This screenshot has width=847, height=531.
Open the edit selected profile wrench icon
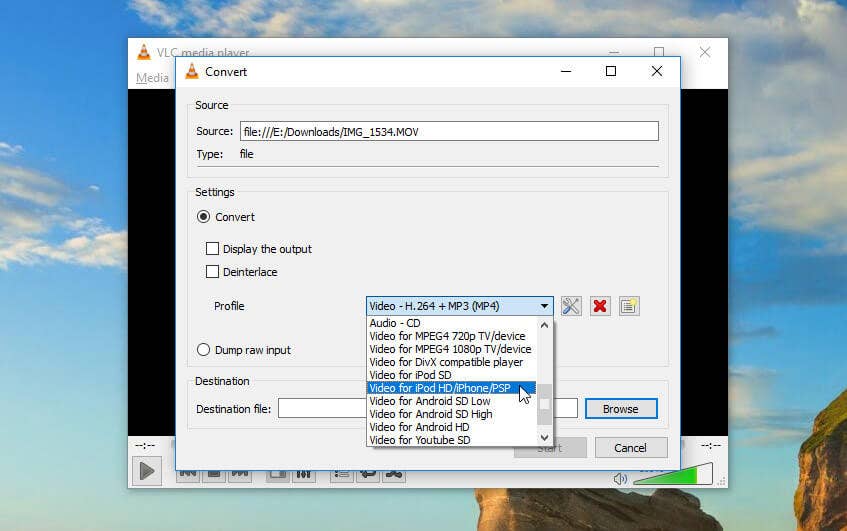point(571,306)
